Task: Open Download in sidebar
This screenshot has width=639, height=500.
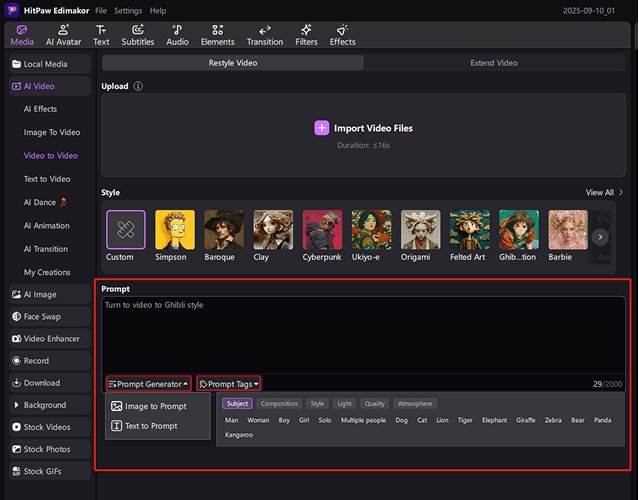Action: coord(50,383)
